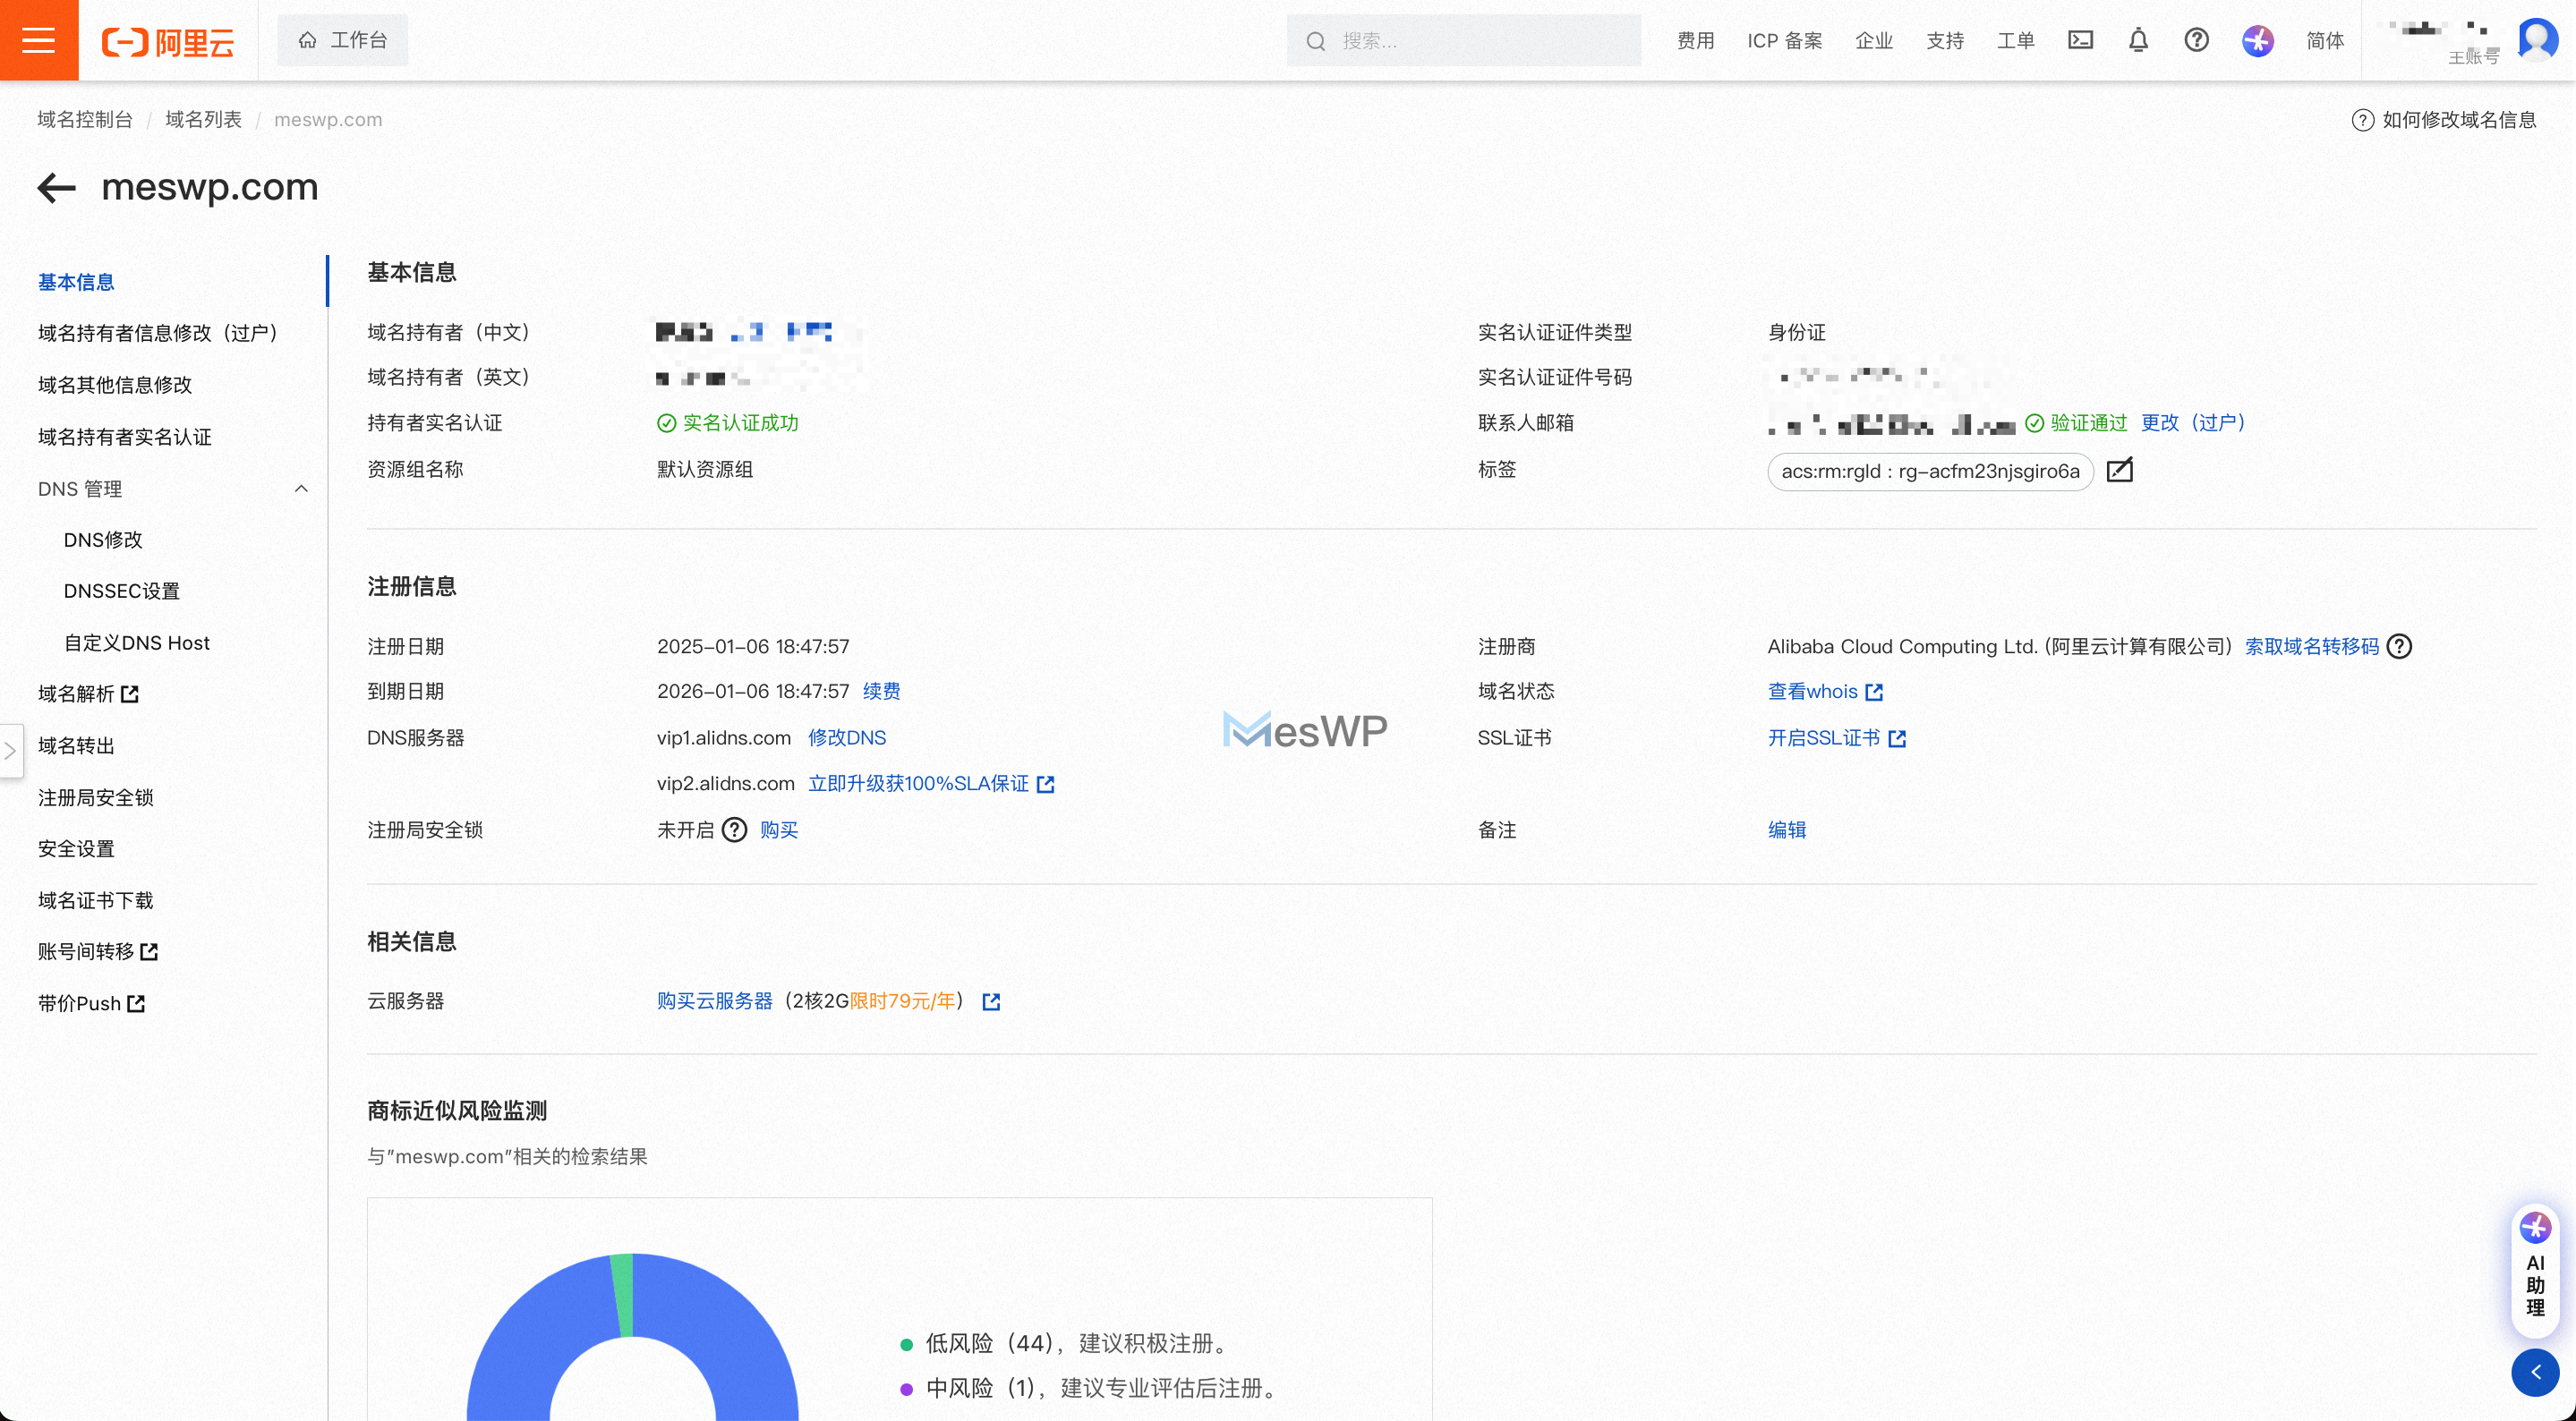Image resolution: width=2576 pixels, height=1421 pixels.
Task: Open 域名解析 external link in sidebar
Action: 88,694
